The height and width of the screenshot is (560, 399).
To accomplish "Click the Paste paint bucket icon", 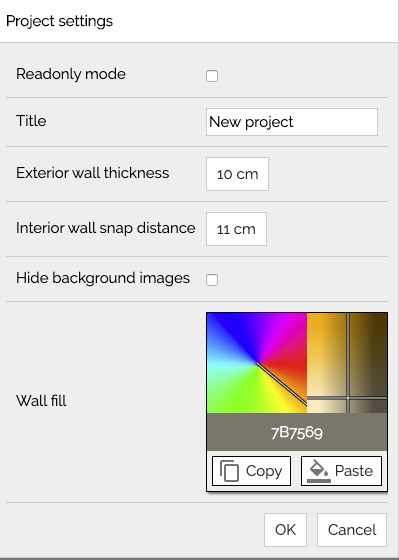I will (x=319, y=471).
